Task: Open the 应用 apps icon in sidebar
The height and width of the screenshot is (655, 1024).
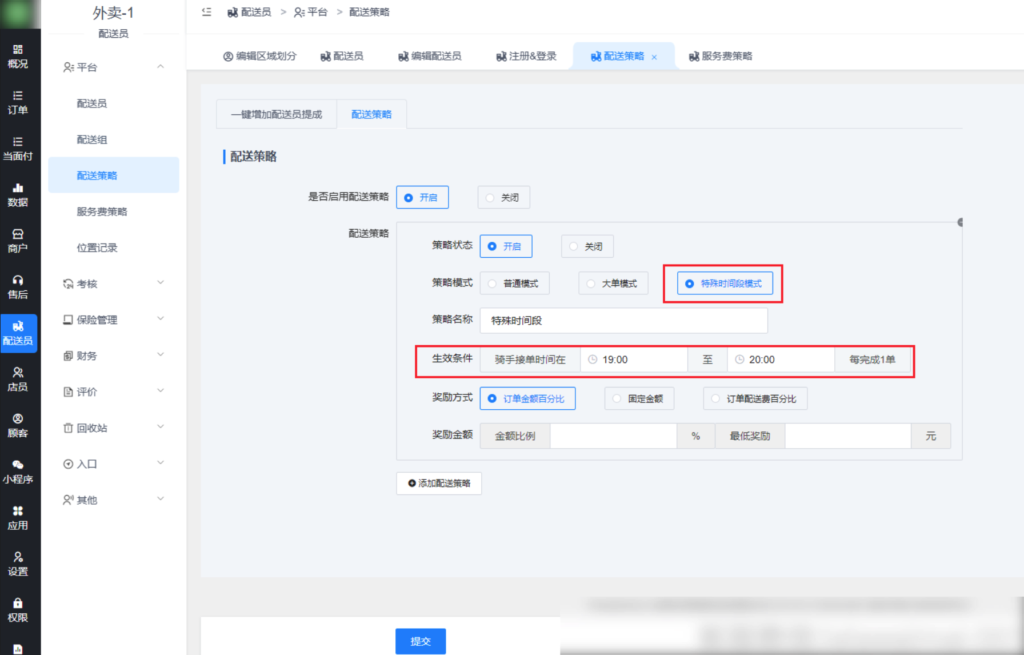Action: click(x=17, y=517)
